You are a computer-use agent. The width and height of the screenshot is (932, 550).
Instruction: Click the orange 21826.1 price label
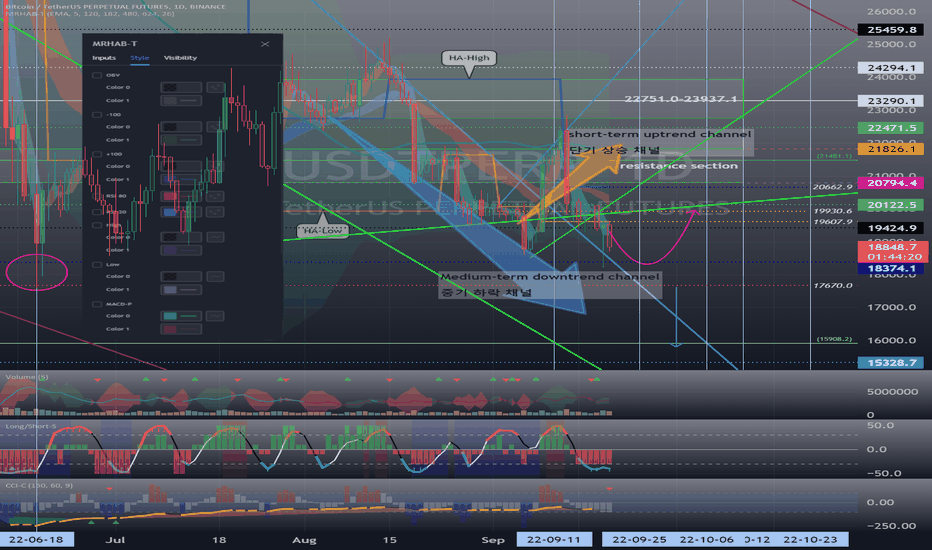891,149
